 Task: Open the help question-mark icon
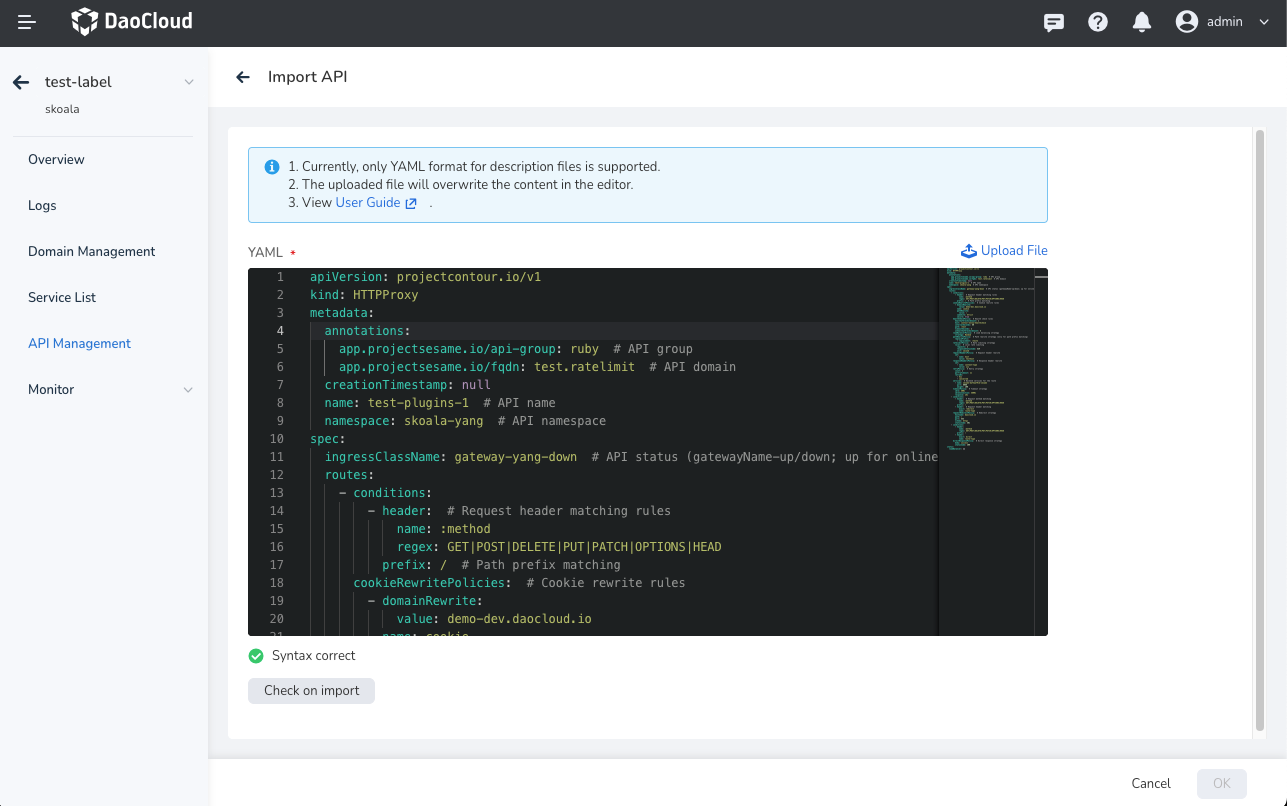click(x=1097, y=21)
